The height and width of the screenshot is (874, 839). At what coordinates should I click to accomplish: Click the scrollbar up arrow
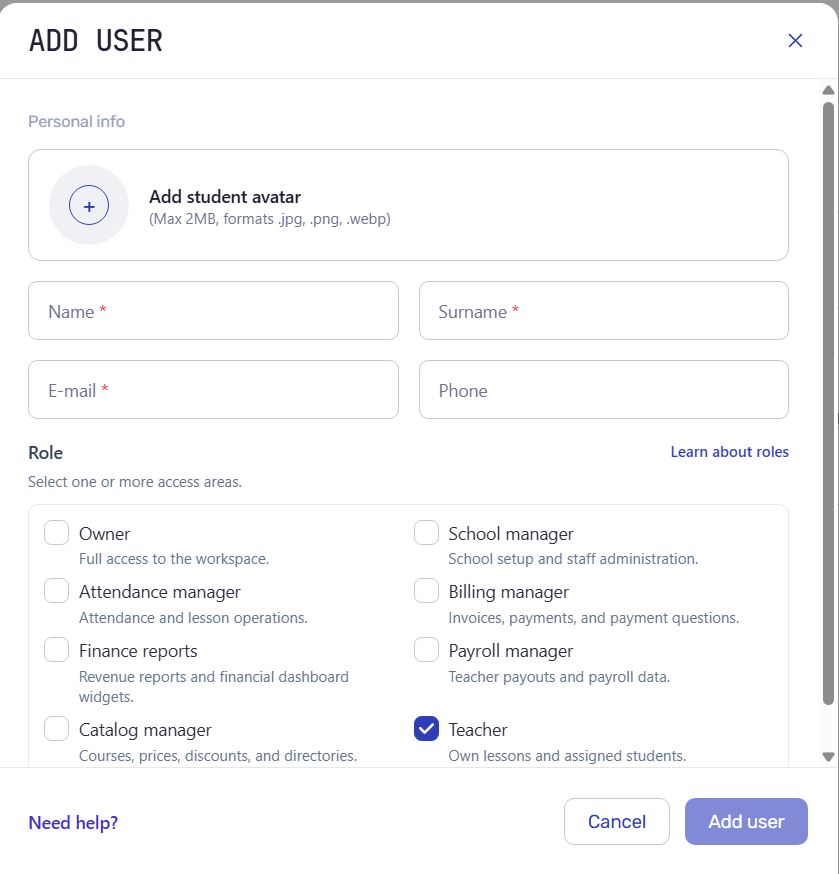(828, 90)
